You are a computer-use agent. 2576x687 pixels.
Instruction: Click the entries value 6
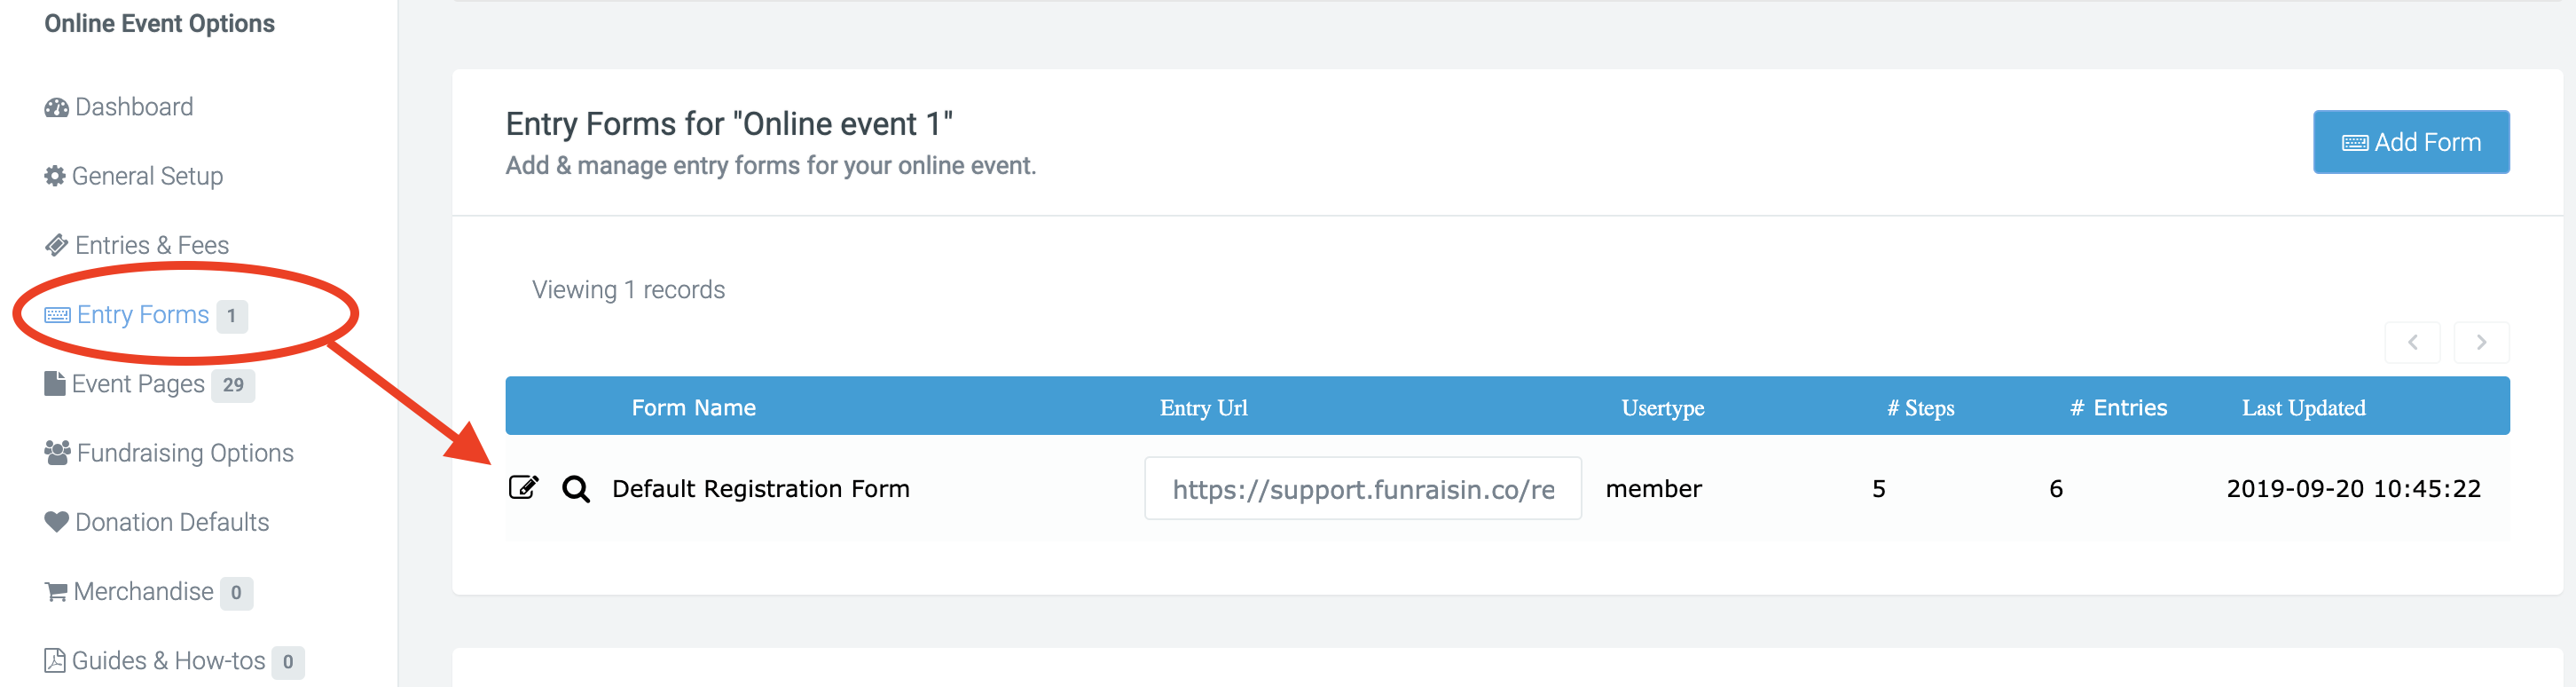click(2055, 489)
